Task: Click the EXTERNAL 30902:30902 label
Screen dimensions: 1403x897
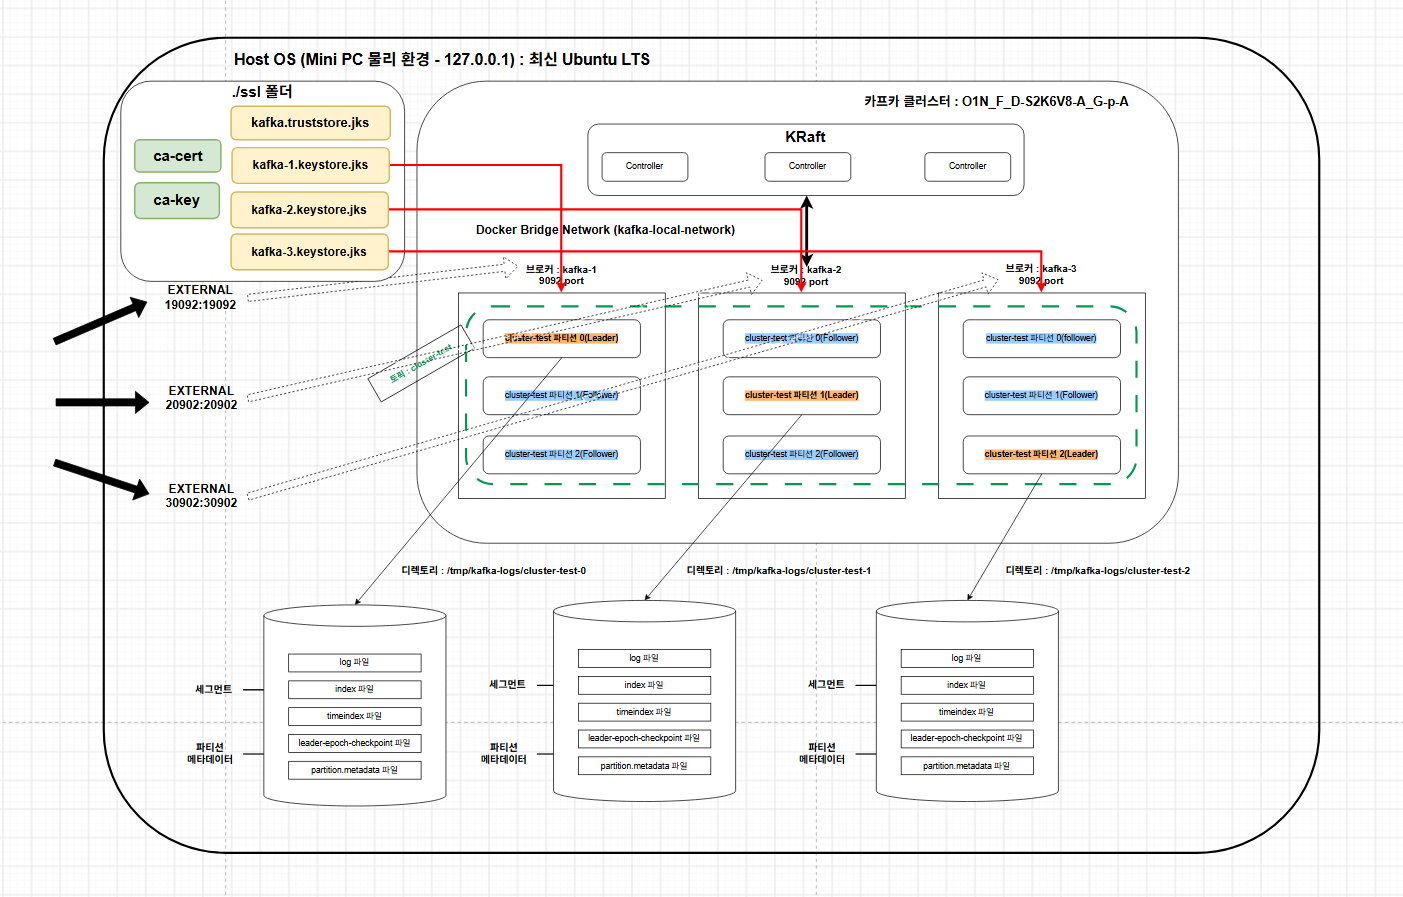Action: coord(201,496)
